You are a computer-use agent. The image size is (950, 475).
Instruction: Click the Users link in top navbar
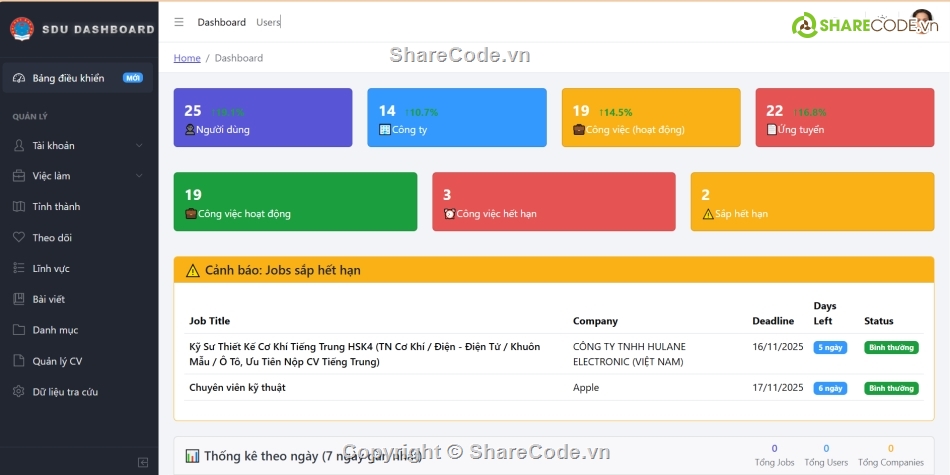pos(268,22)
